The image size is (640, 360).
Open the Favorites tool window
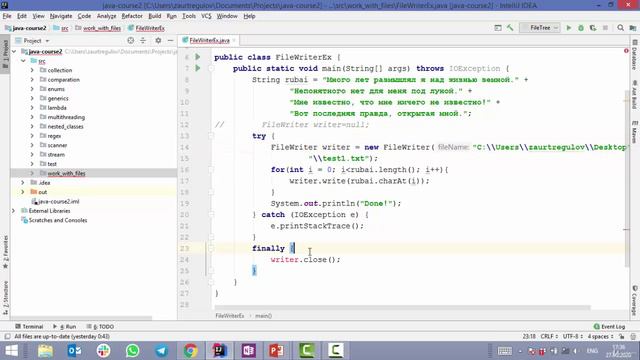click(5, 251)
